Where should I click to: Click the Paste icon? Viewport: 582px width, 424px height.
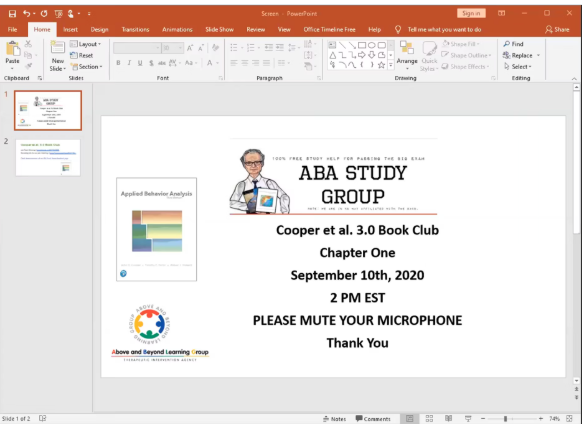[x=13, y=49]
